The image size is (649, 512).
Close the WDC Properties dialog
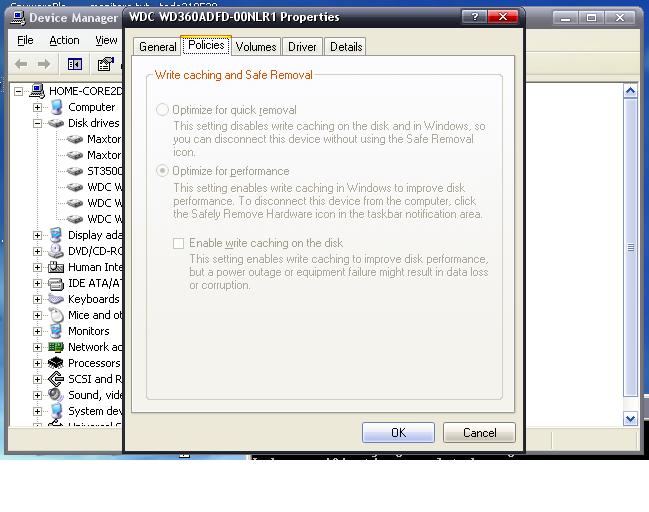pyautogui.click(x=503, y=17)
